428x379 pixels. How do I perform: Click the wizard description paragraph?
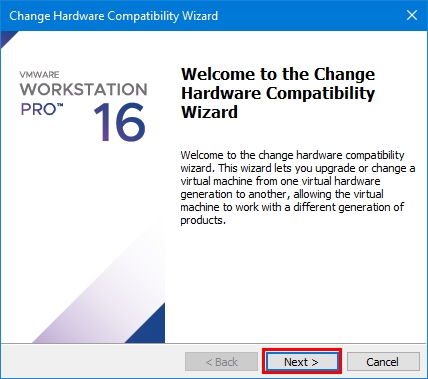click(x=298, y=187)
